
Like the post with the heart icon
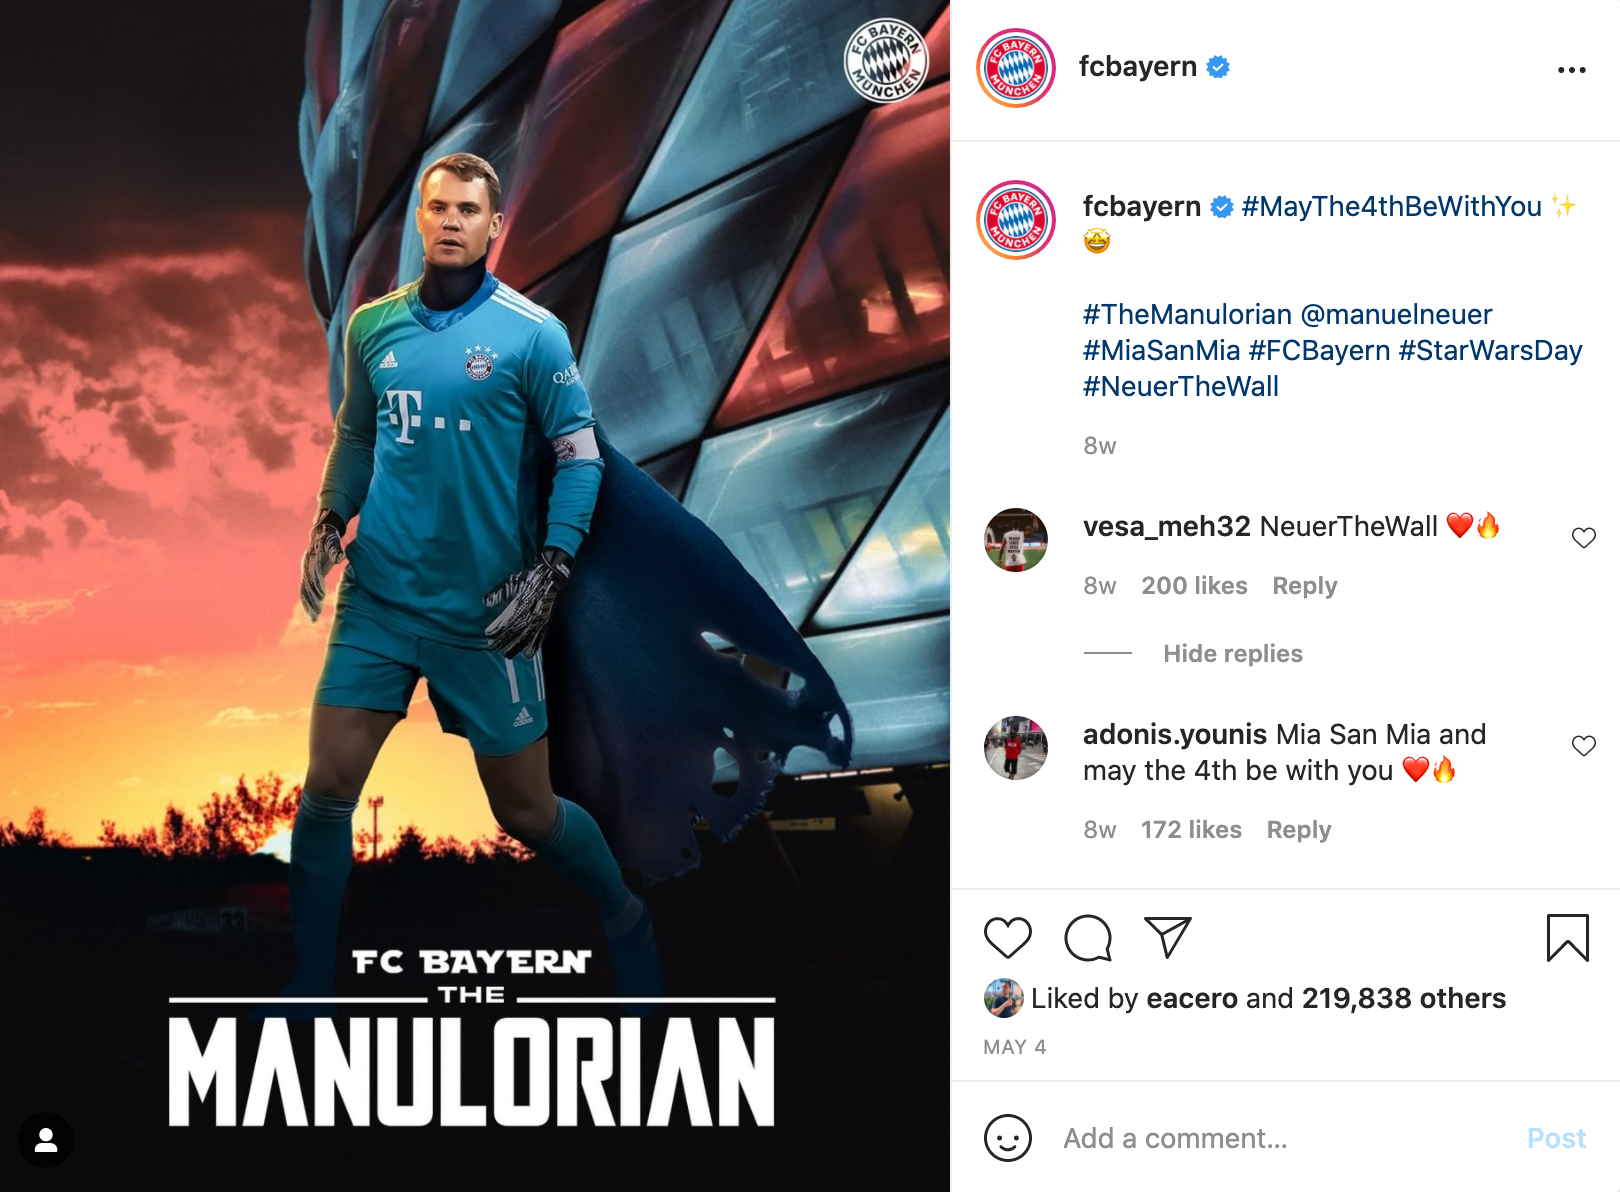tap(1007, 938)
